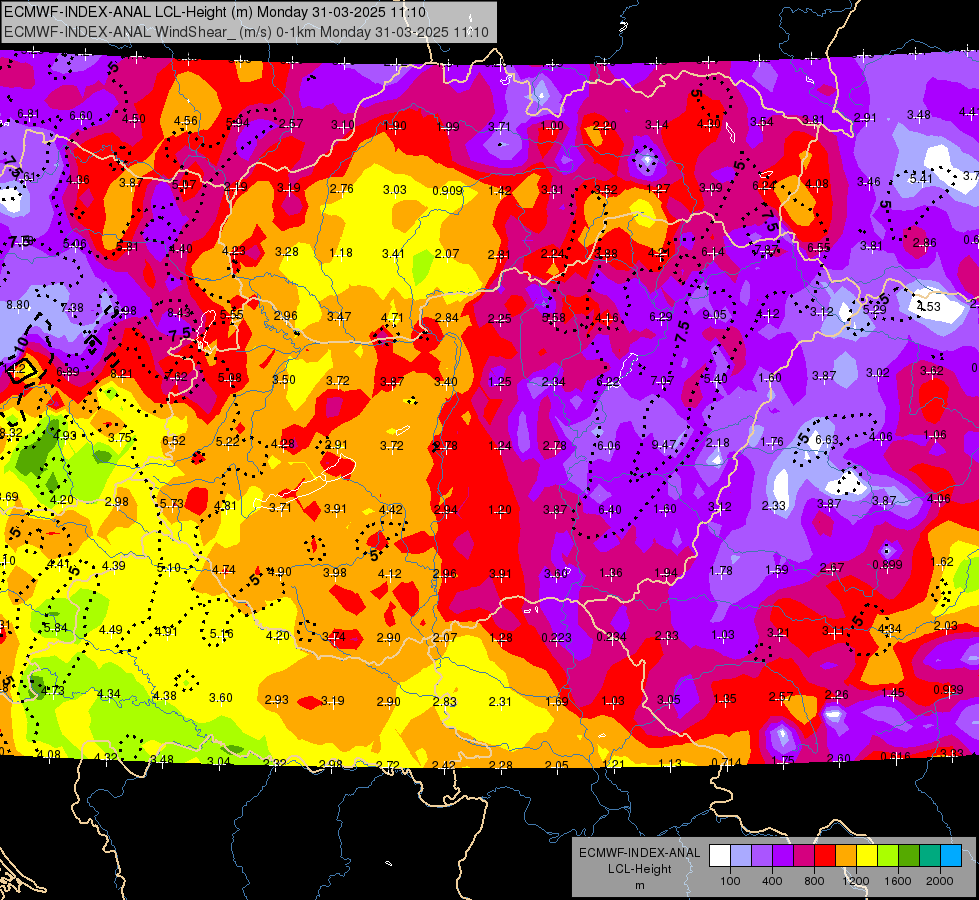This screenshot has width=979, height=900.
Task: Click the legend title ECMWF-INDEX-ANAL
Action: click(639, 853)
